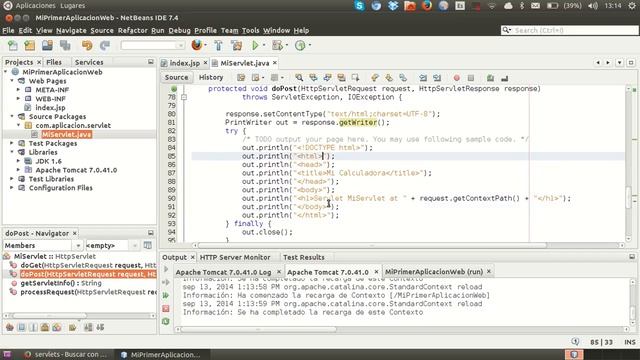The width and height of the screenshot is (640, 360).
Task: Run project with the green play icon
Action: tap(256, 46)
